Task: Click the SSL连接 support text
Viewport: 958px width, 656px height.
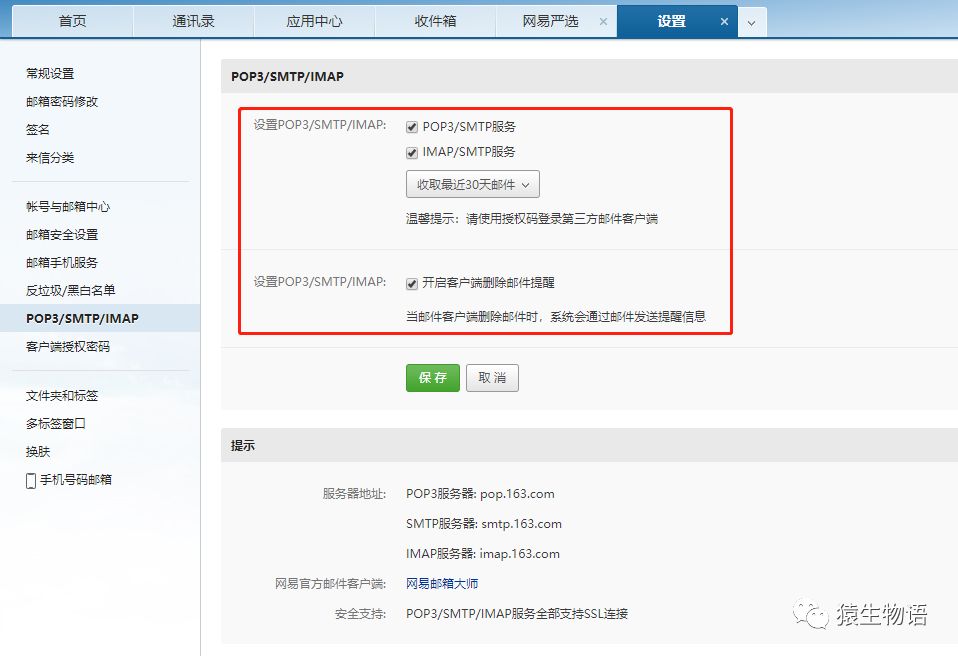Action: point(517,613)
